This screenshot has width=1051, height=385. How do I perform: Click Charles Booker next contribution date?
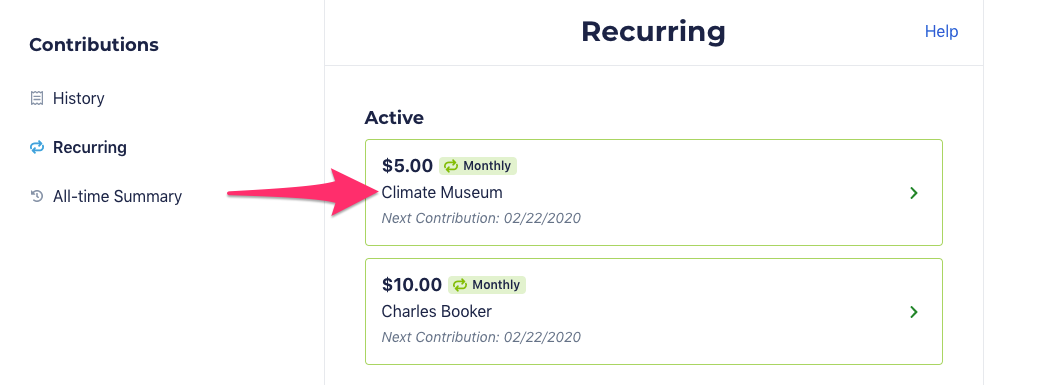(481, 337)
